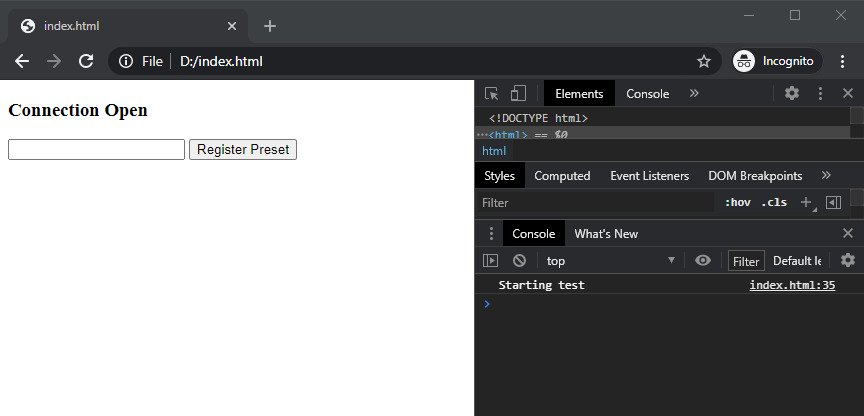Switch to the top Console panel tab
The height and width of the screenshot is (416, 864).
pyautogui.click(x=647, y=94)
